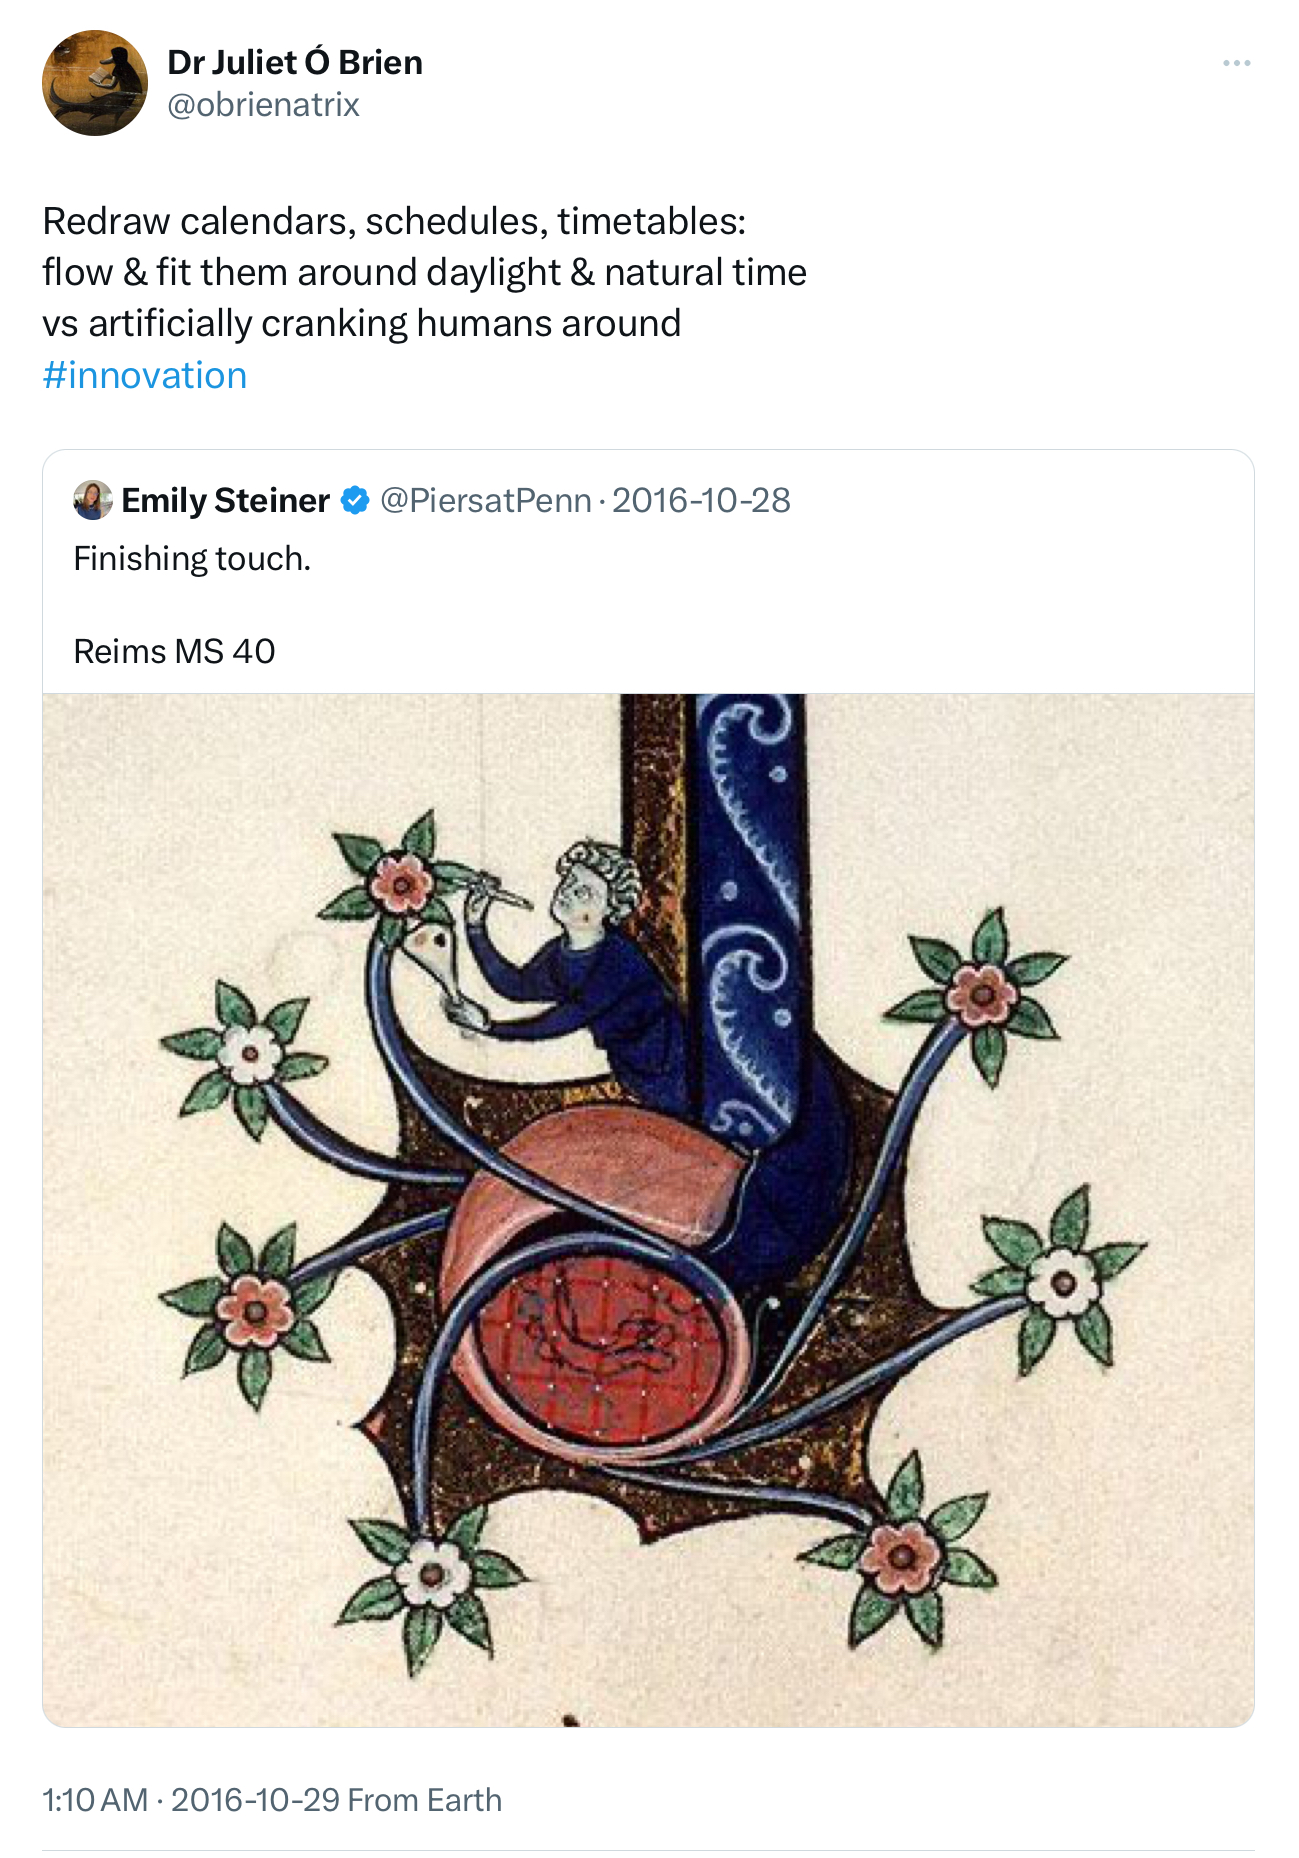
Task: Follow the #innovation hashtag link
Action: pyautogui.click(x=144, y=375)
